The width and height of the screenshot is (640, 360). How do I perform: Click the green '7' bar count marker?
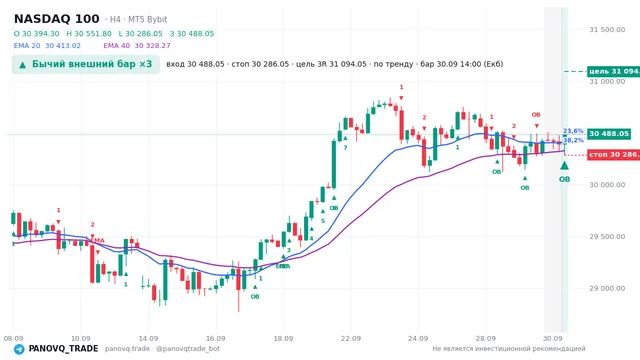coord(345,147)
